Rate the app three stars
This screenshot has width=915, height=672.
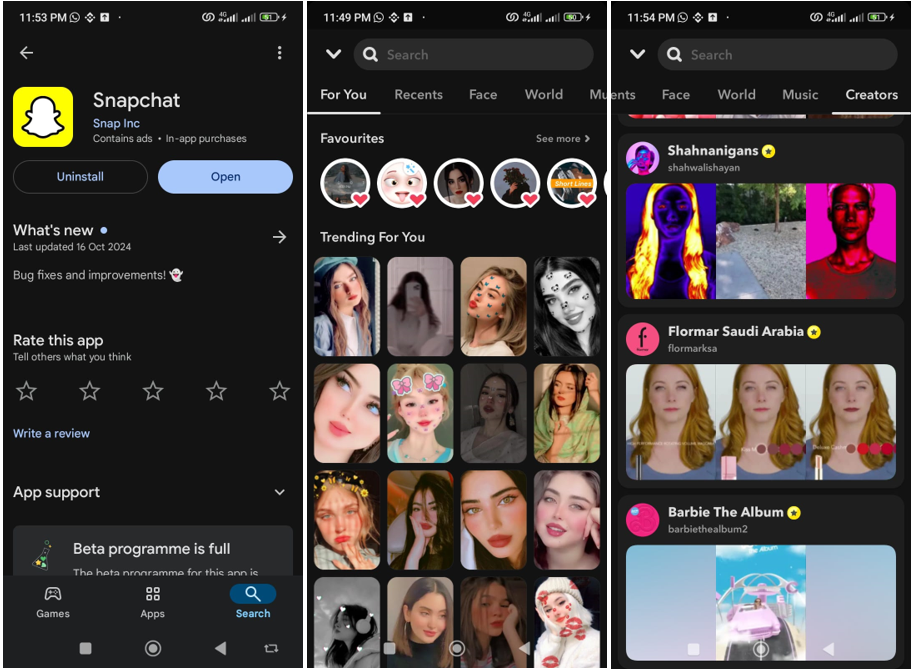click(153, 390)
